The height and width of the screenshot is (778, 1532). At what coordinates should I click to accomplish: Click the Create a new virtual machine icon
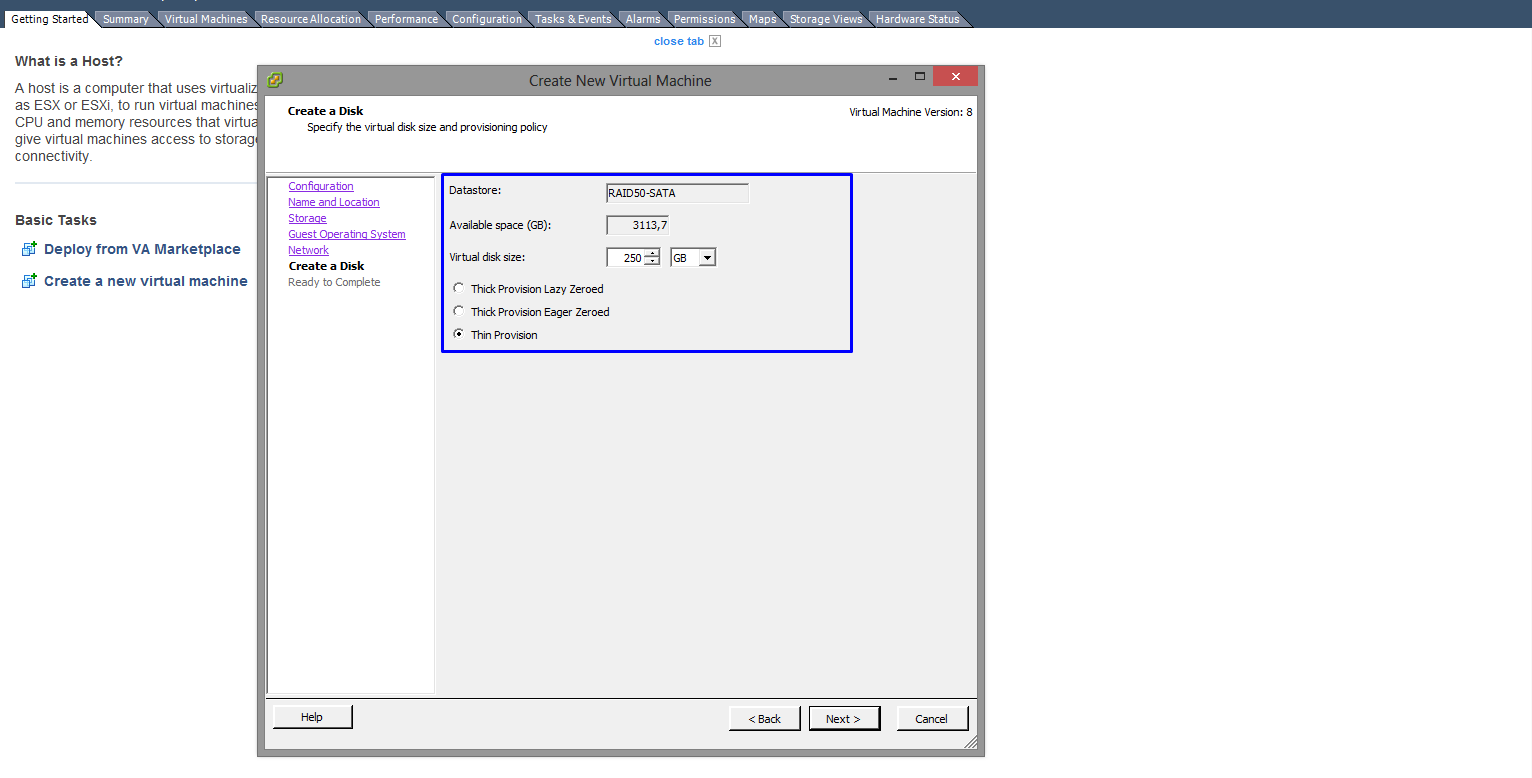(x=28, y=281)
